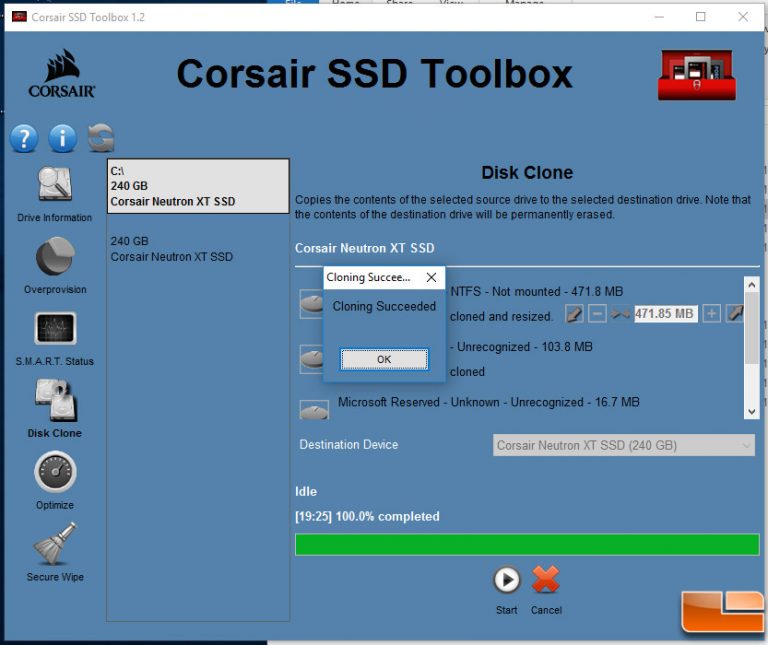Select the Disk Clone tool icon
This screenshot has height=645, width=768.
point(56,400)
